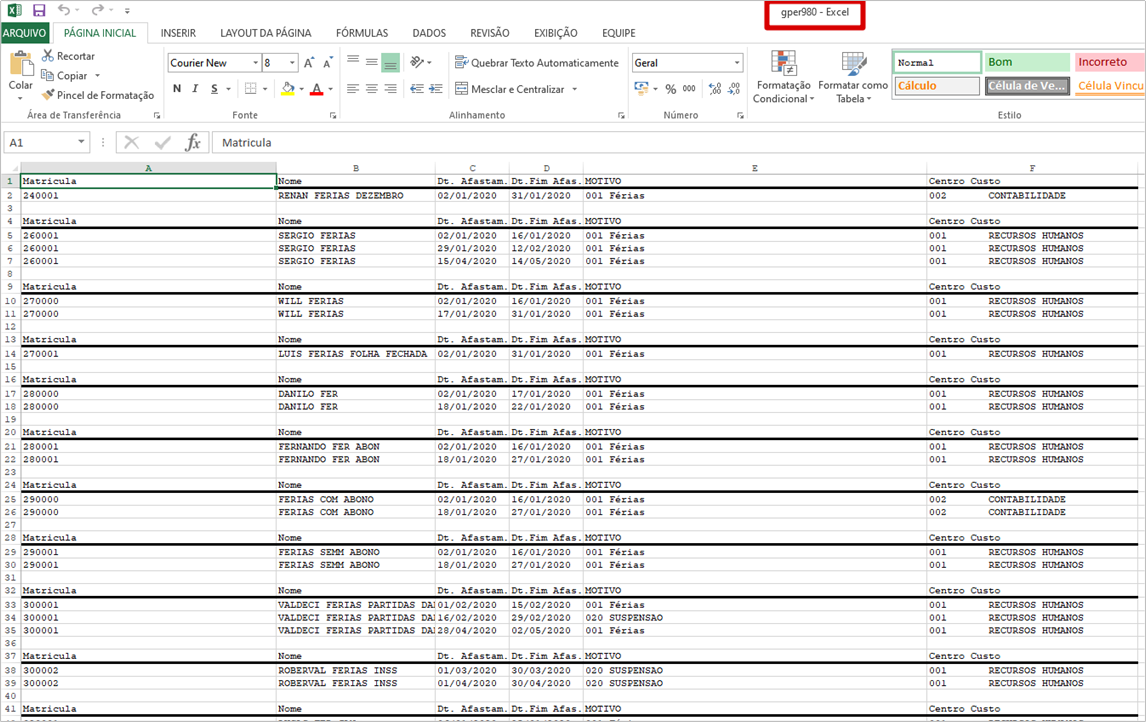Select column E header
The width and height of the screenshot is (1146, 722).
pos(755,168)
